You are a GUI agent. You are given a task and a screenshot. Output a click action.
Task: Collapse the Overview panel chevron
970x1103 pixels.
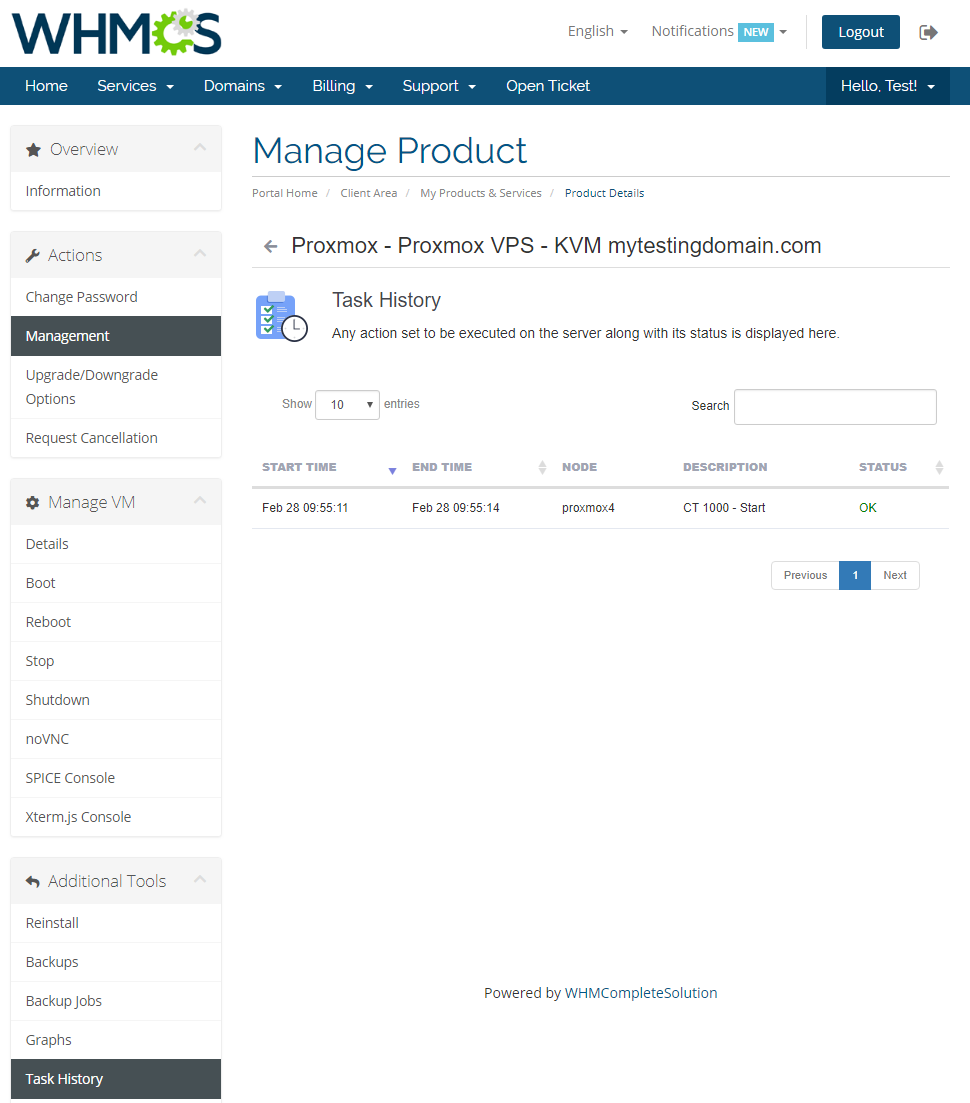[x=200, y=147]
